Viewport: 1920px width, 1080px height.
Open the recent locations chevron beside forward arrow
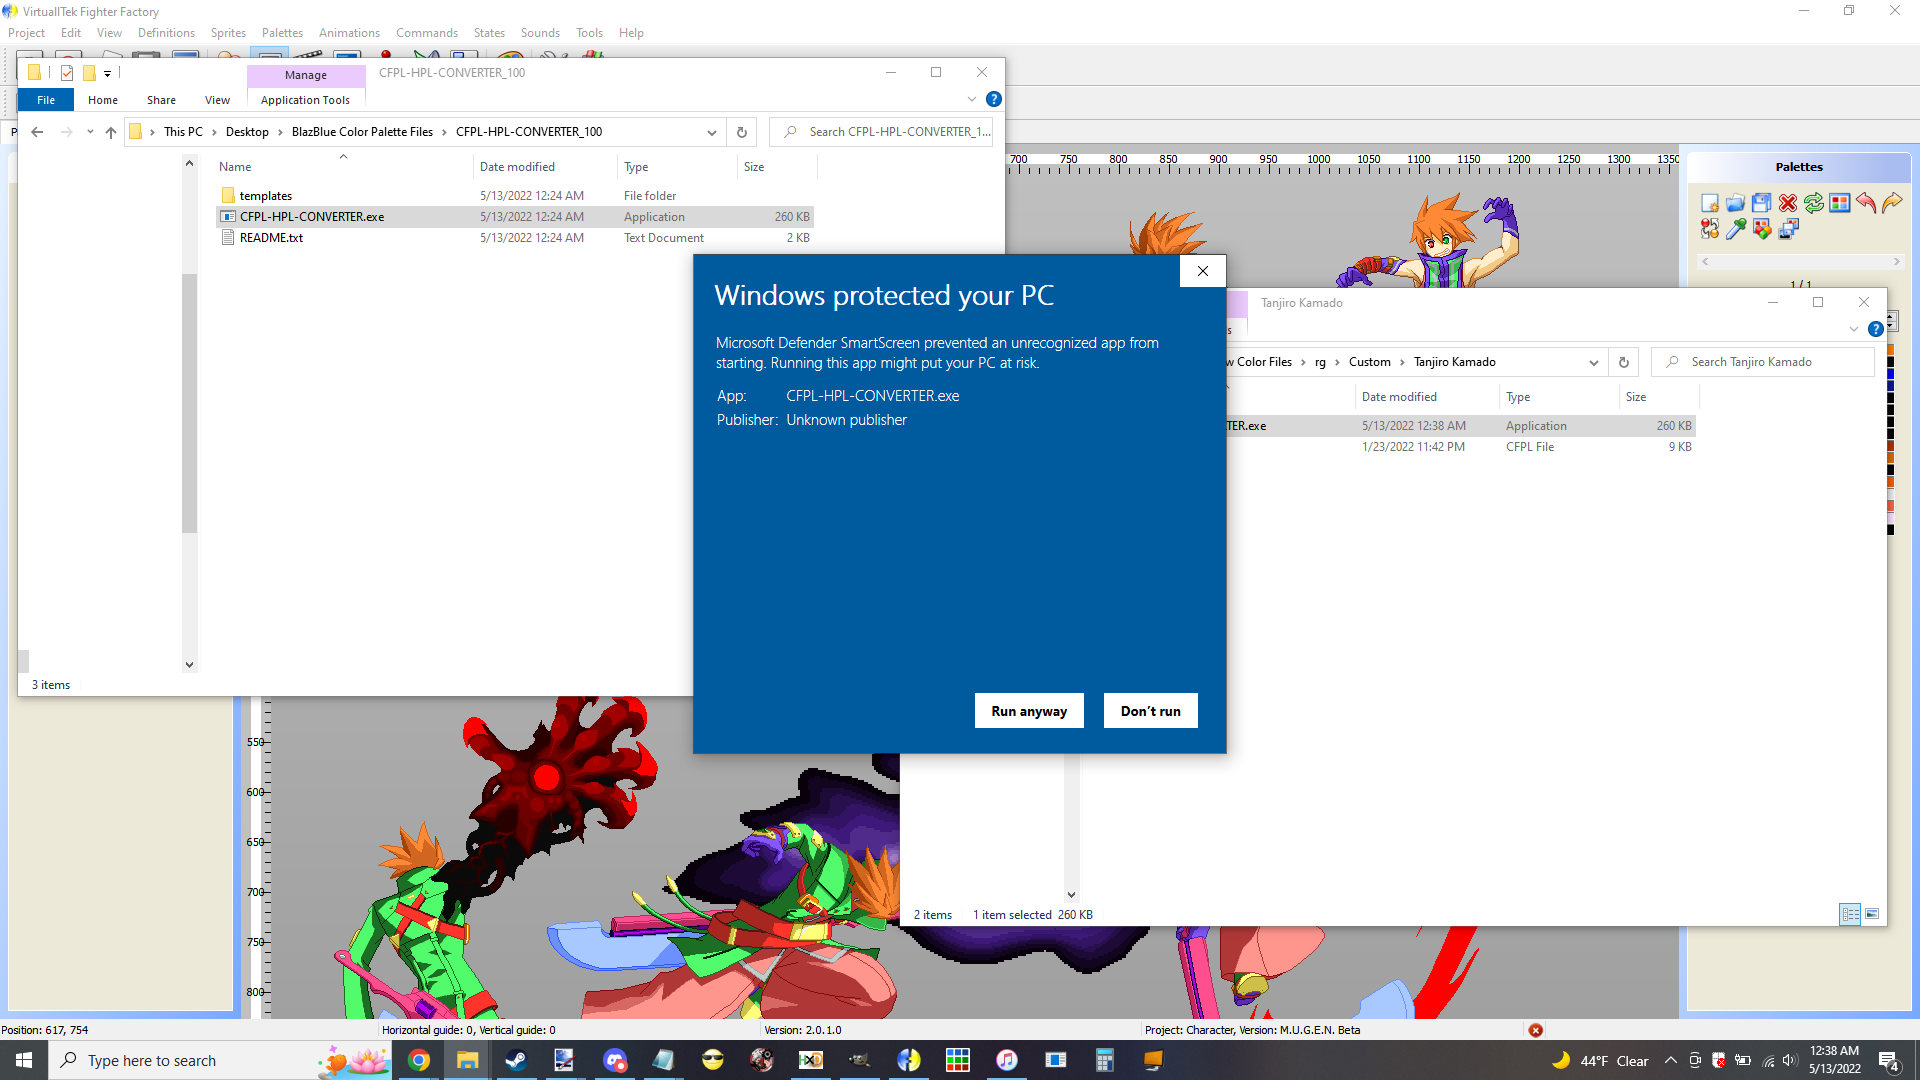(x=90, y=132)
